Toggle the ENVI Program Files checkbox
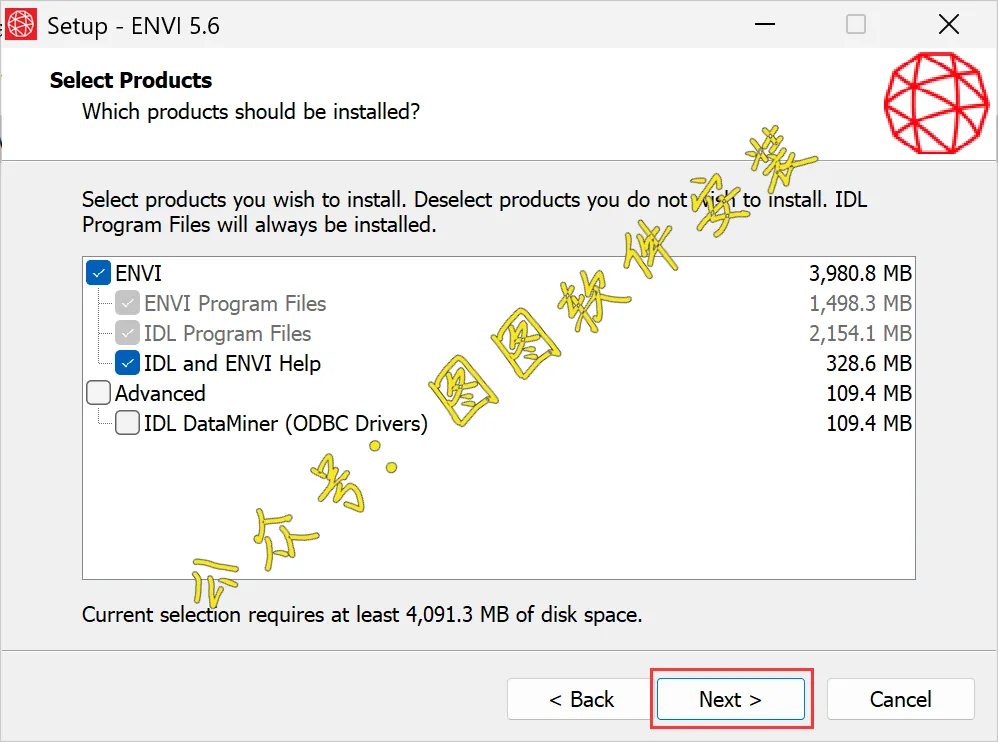This screenshot has height=742, width=998. [x=127, y=303]
